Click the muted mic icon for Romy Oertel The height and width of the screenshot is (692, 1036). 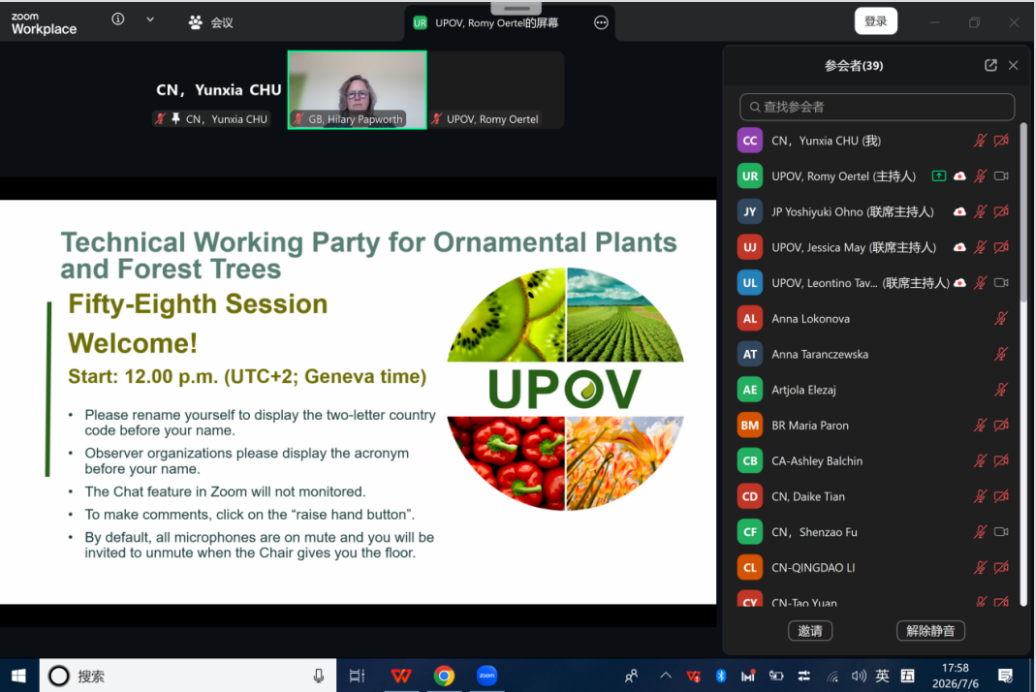tap(980, 176)
